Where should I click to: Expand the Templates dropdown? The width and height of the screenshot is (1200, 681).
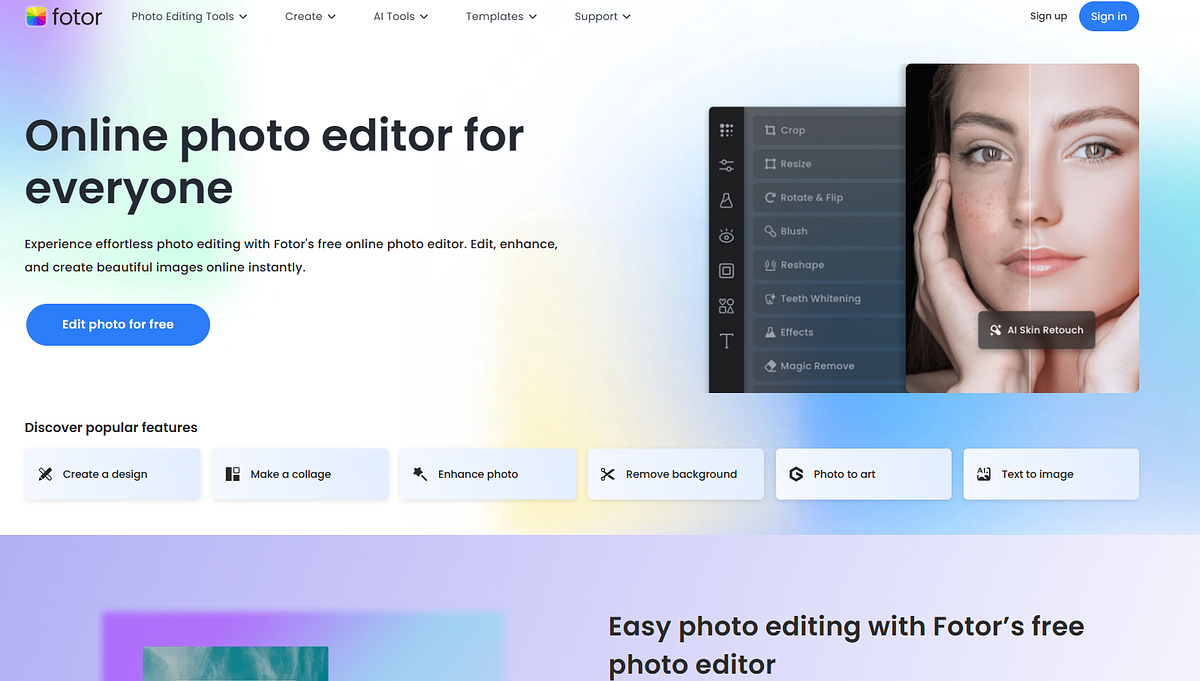coord(500,16)
